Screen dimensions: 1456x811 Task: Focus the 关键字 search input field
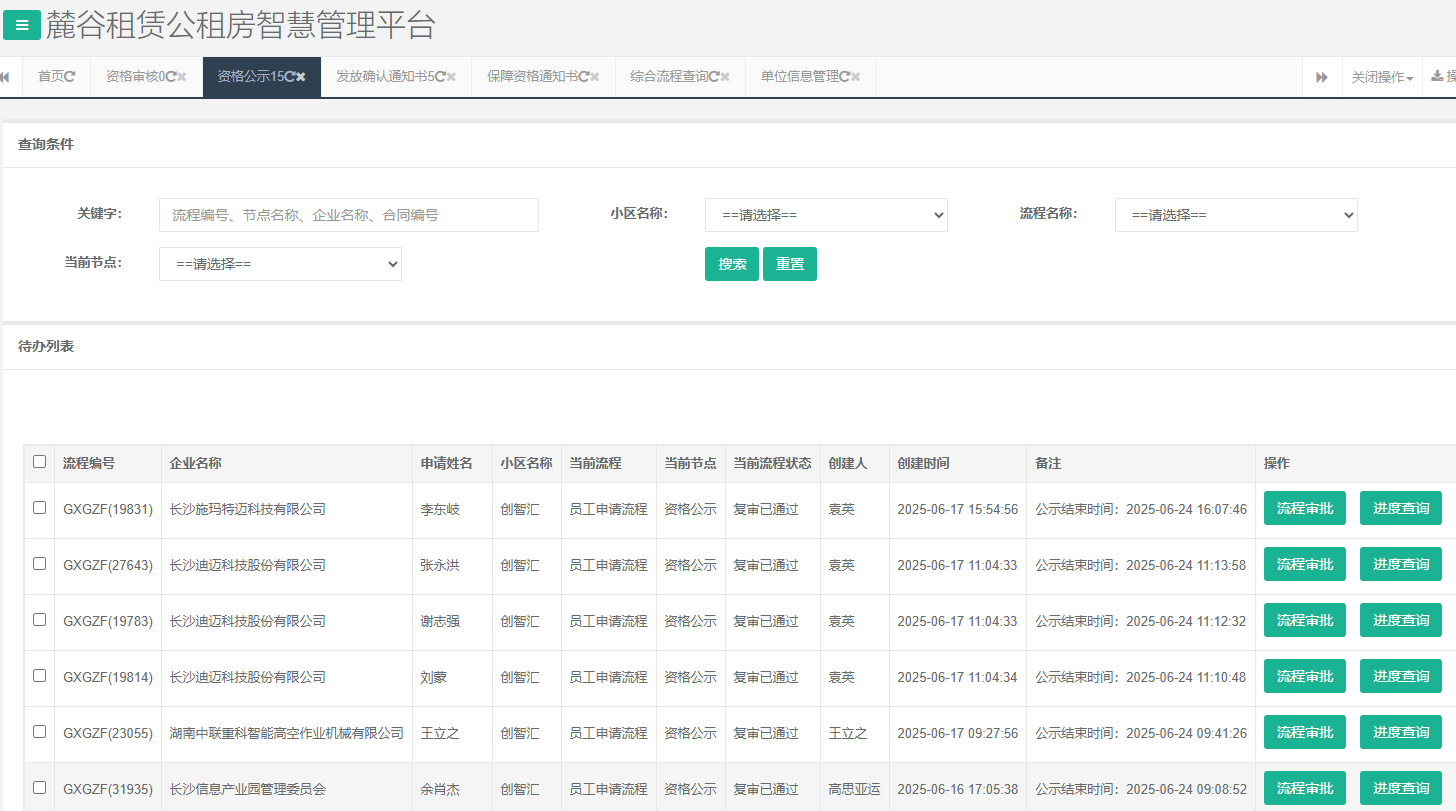(348, 215)
